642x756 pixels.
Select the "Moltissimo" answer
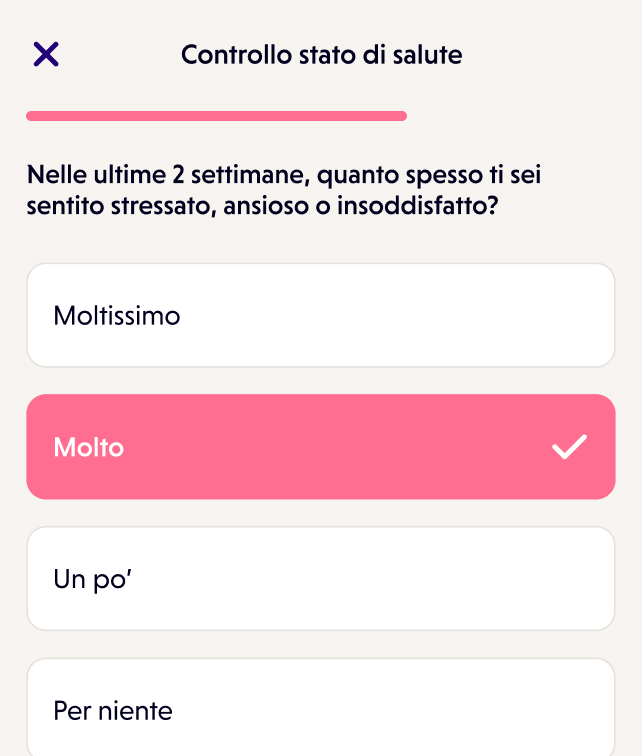pyautogui.click(x=320, y=316)
